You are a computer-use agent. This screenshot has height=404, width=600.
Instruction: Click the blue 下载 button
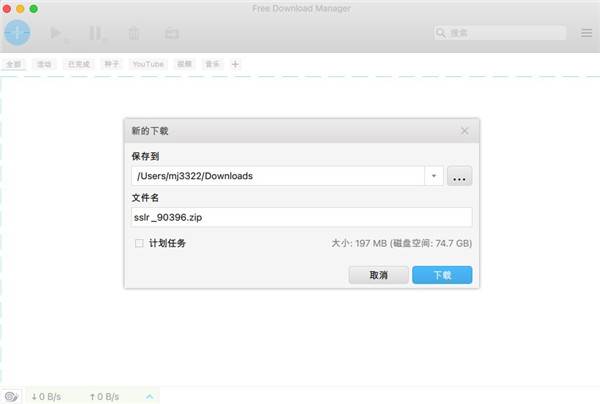click(x=442, y=275)
